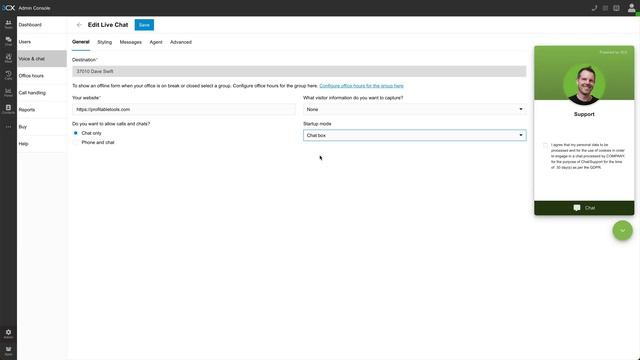The image size is (640, 360).
Task: Open Office hours in the admin menu
Action: click(x=42, y=76)
